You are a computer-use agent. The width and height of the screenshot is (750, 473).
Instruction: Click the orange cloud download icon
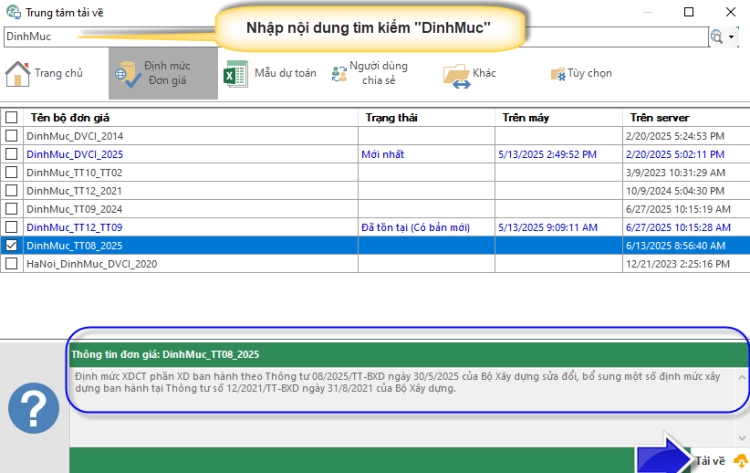(741, 461)
